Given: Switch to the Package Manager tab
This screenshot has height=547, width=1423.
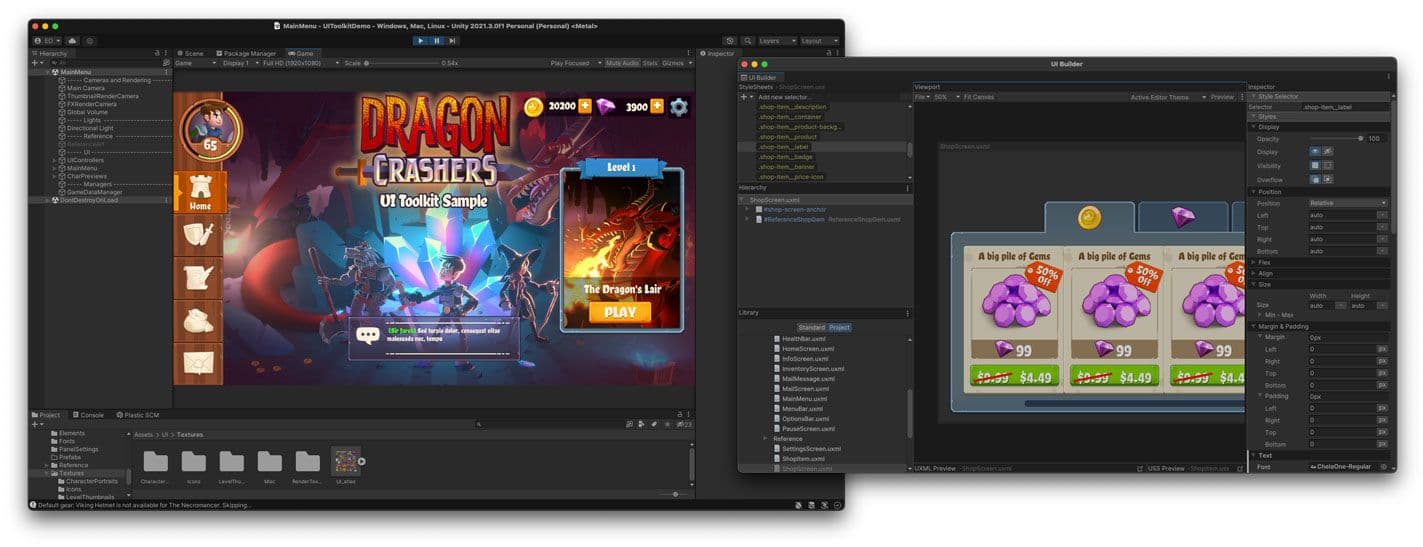Looking at the screenshot, I should coord(246,53).
